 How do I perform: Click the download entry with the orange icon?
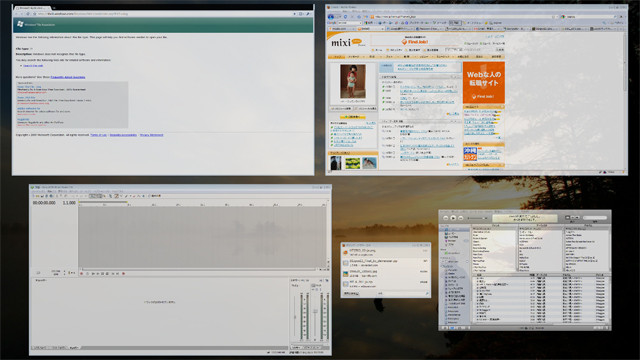pyautogui.click(x=385, y=252)
